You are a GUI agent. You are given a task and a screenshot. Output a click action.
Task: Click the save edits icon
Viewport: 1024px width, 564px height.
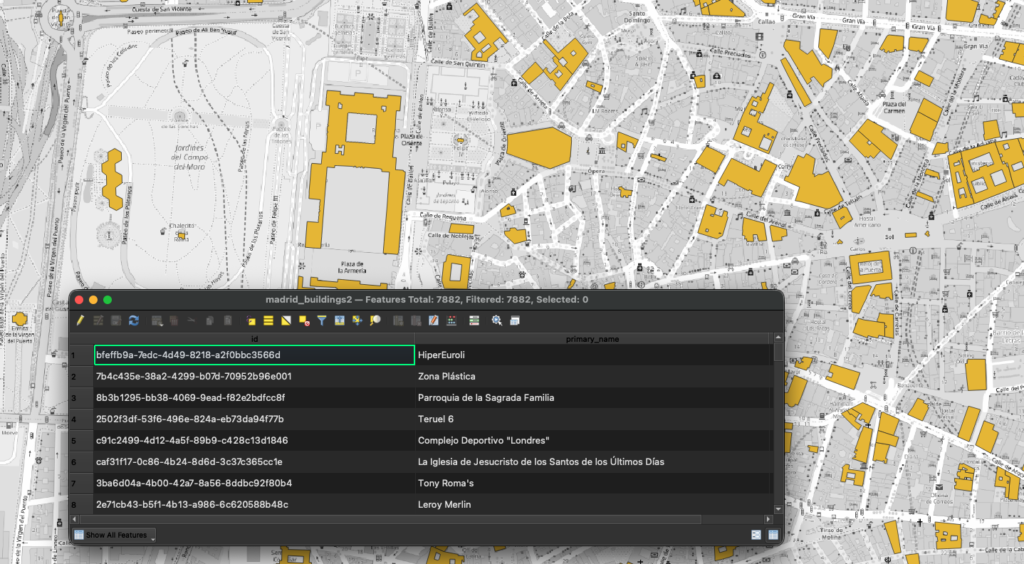pos(116,321)
